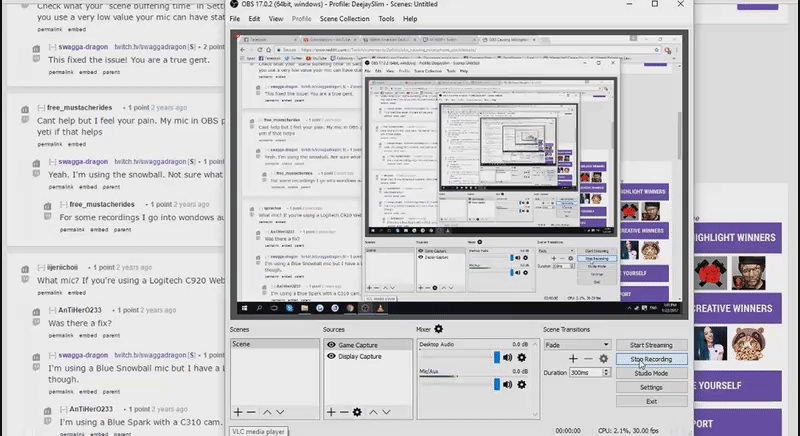Viewport: 800px width, 436px height.
Task: Toggle visibility of Display Capture source
Action: click(x=331, y=356)
